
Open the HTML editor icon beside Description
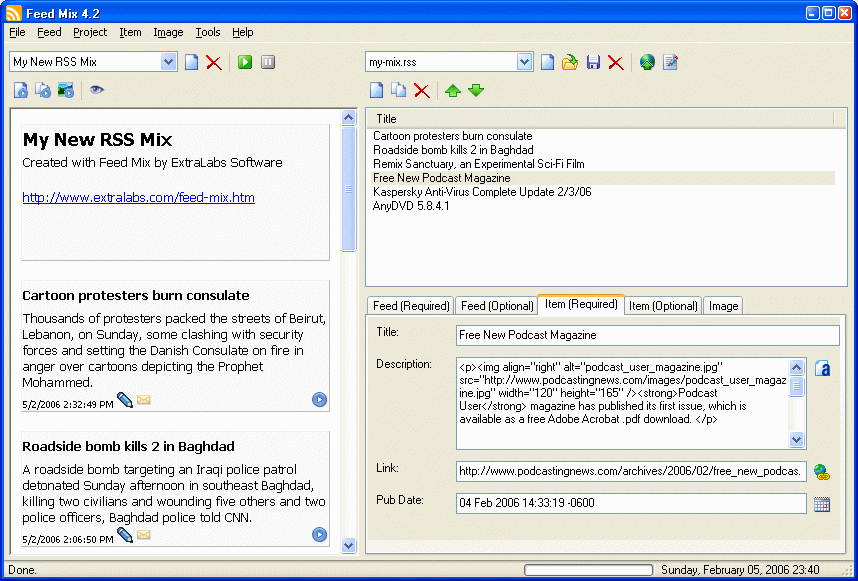(822, 368)
